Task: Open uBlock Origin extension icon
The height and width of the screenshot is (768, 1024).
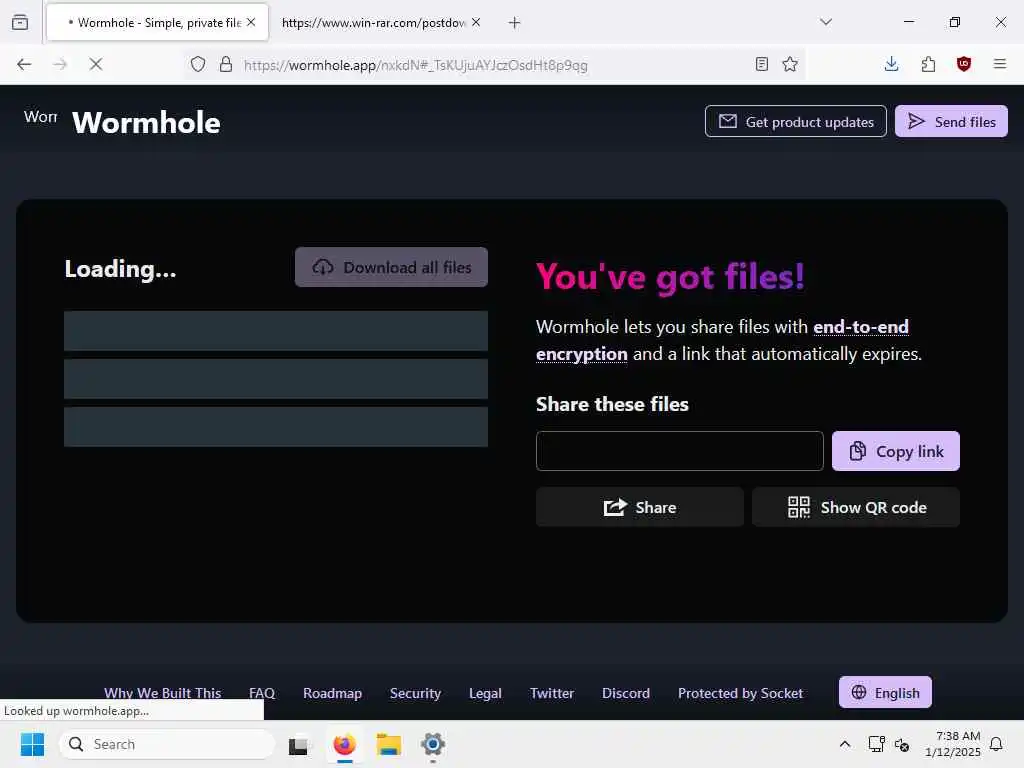Action: 964,64
